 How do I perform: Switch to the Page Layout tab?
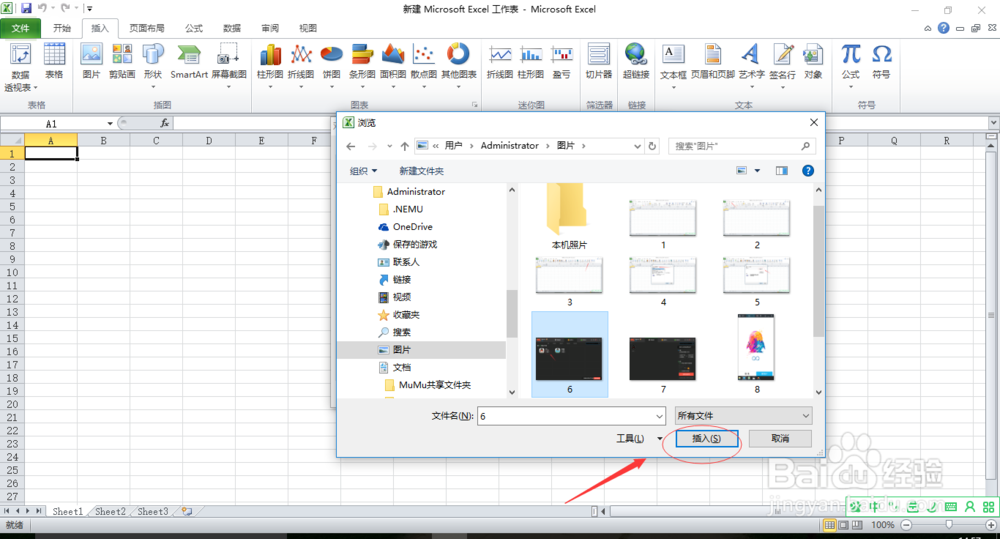point(147,28)
